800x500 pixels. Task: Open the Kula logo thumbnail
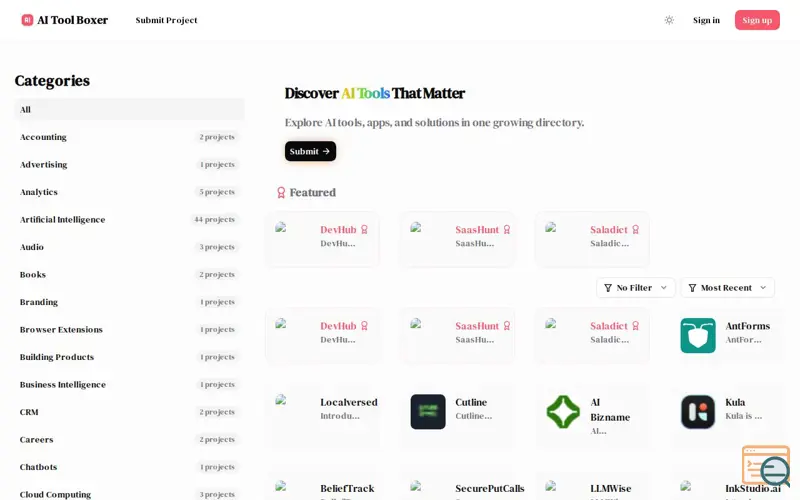697,411
